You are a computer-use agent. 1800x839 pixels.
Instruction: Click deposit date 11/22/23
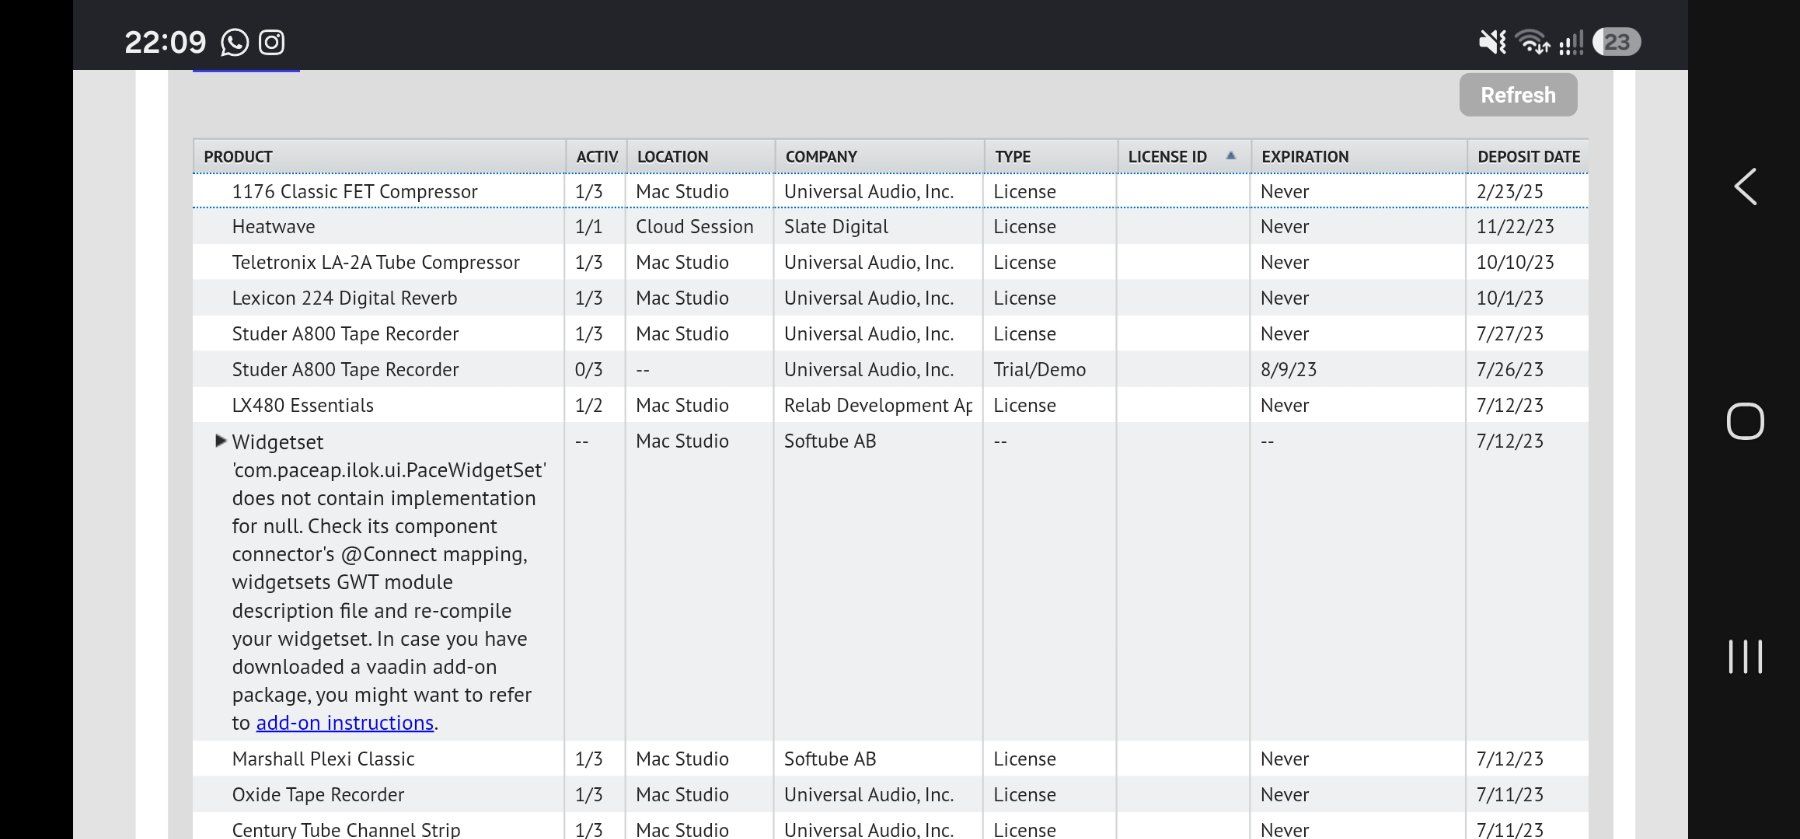[1515, 227]
